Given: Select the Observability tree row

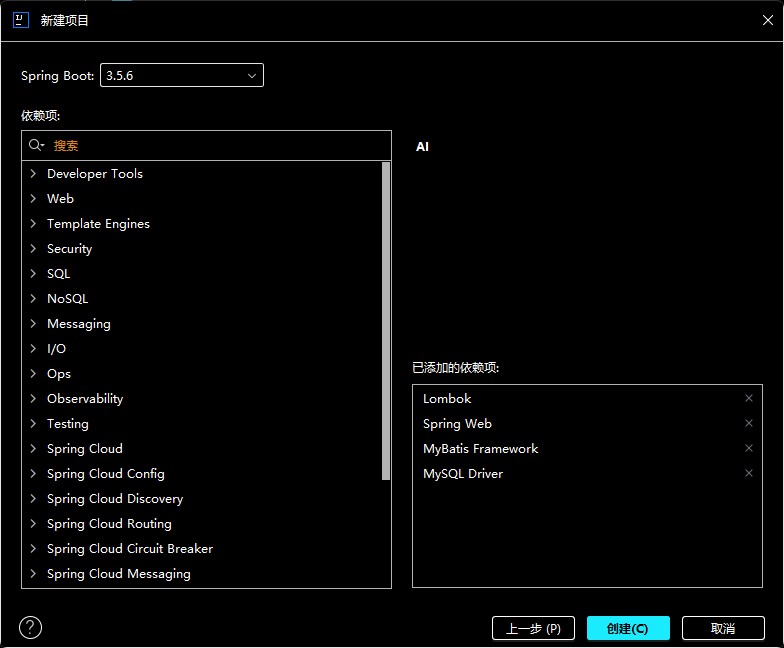Looking at the screenshot, I should tap(202, 398).
